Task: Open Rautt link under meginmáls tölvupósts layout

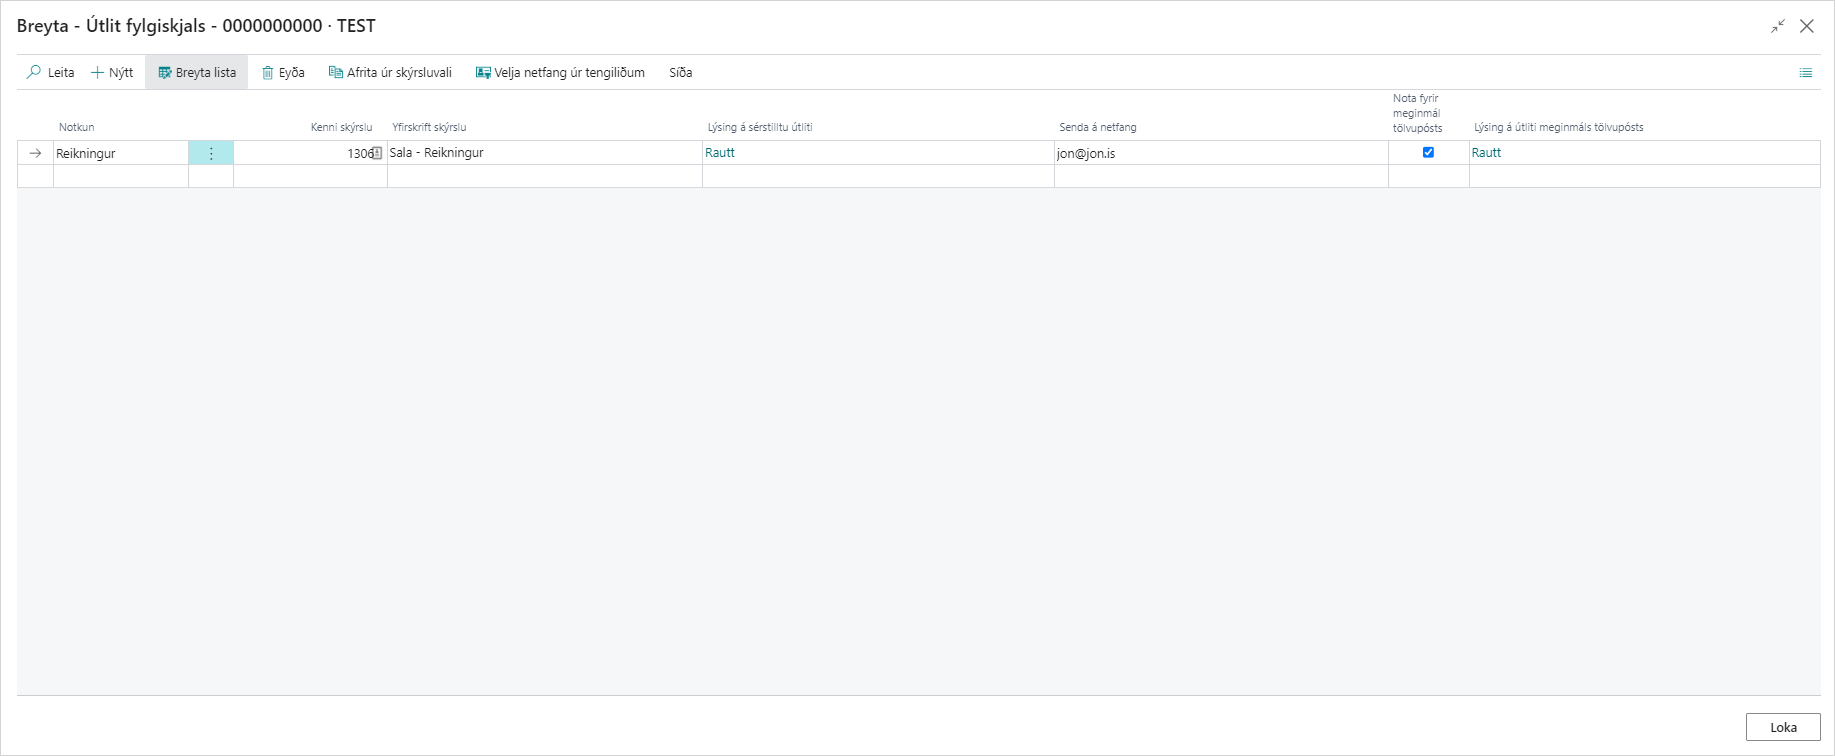Action: pos(1486,153)
